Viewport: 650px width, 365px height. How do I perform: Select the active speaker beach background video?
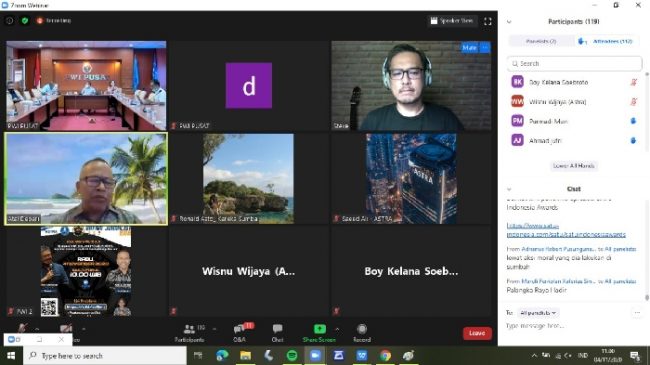click(x=86, y=179)
